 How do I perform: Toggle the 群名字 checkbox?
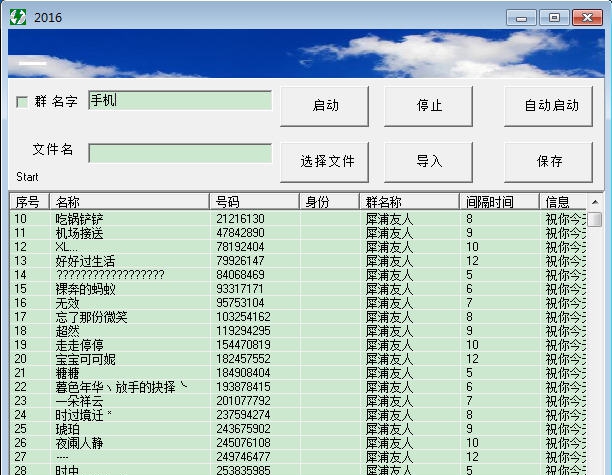(22, 102)
